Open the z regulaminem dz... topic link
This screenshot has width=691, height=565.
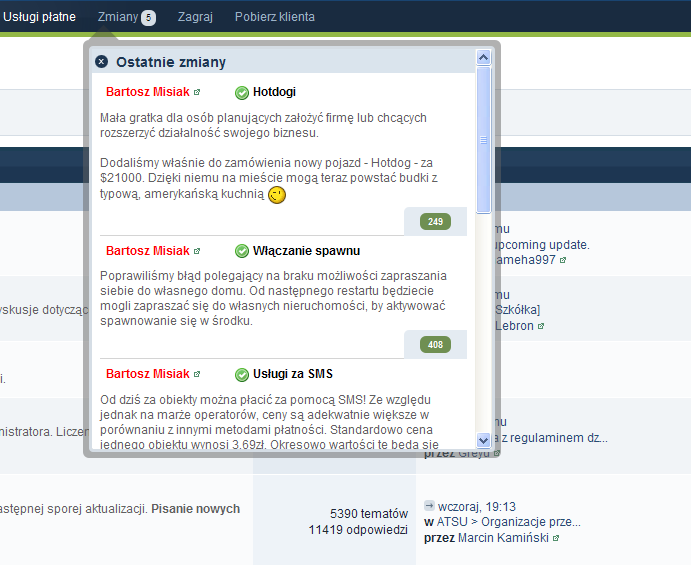point(554,438)
